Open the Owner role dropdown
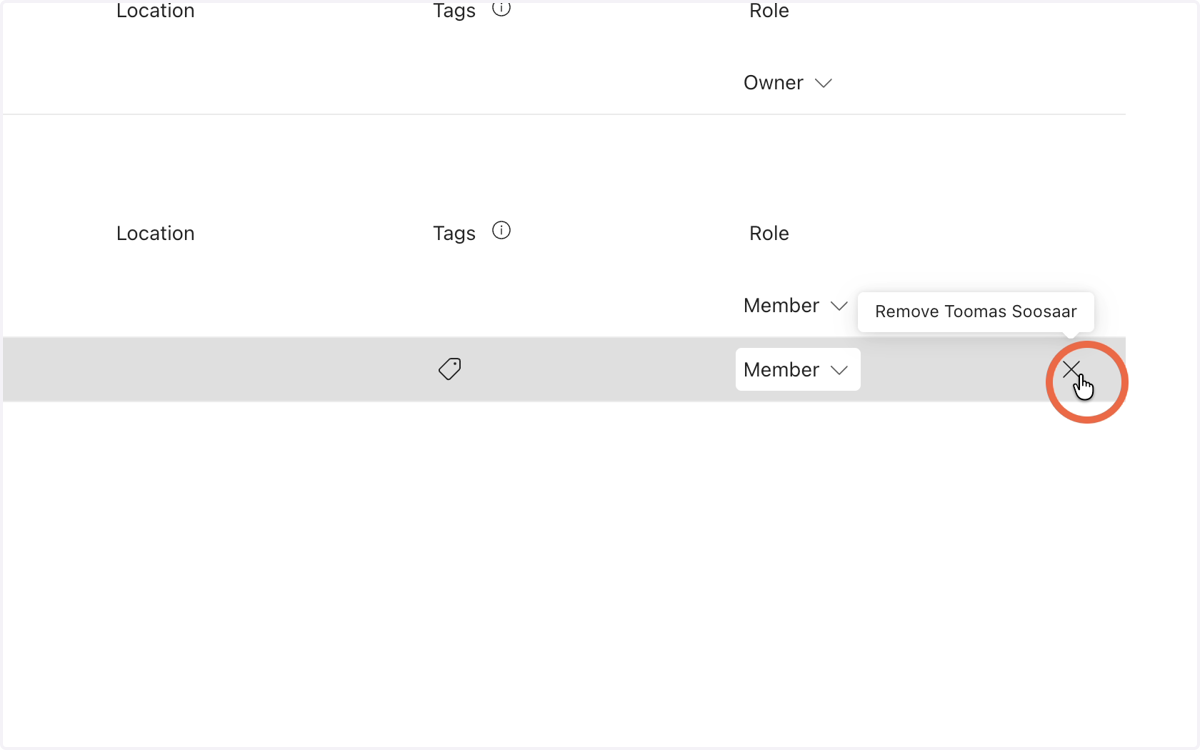The height and width of the screenshot is (750, 1200). point(788,83)
